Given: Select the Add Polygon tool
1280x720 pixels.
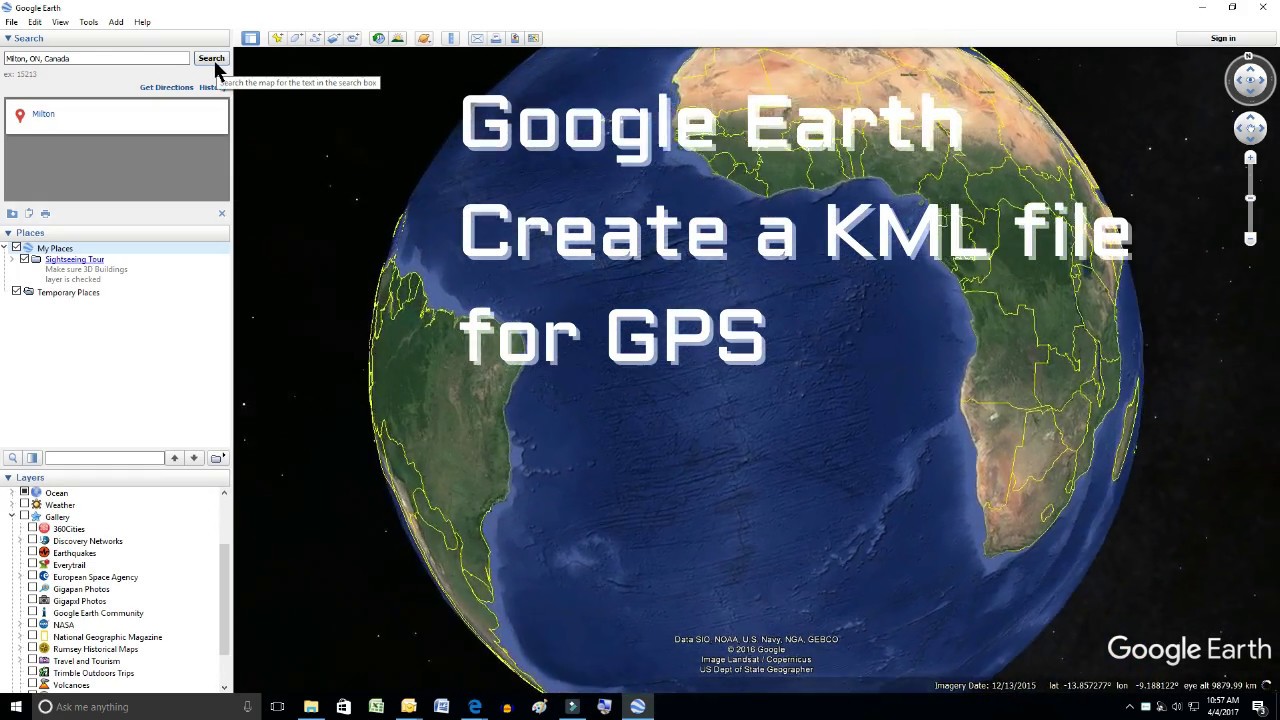Looking at the screenshot, I should coord(296,38).
